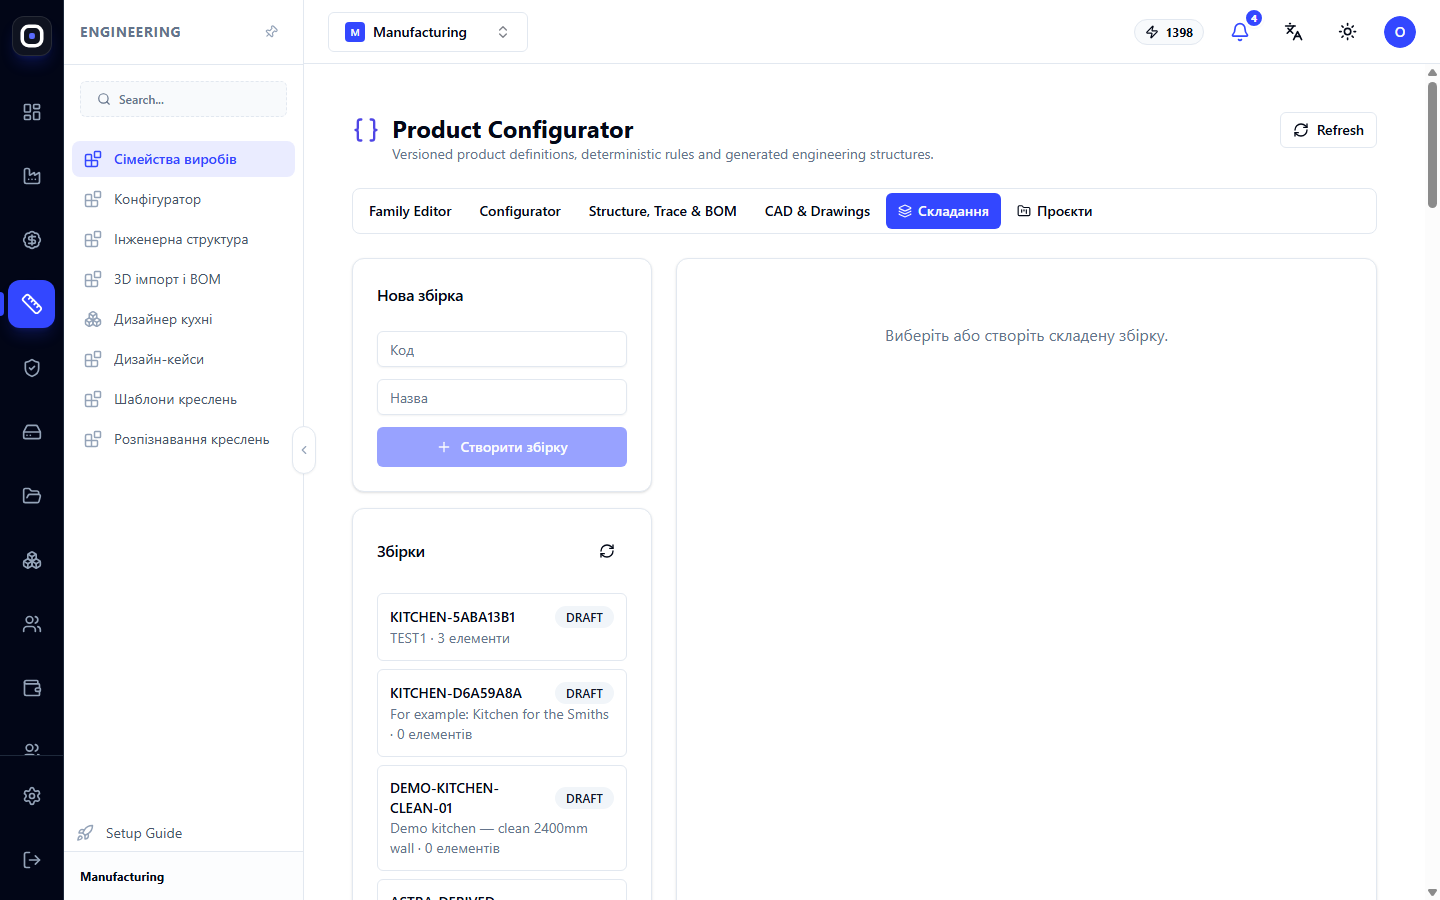Open the stacked cubes icon in left rail
1440x900 pixels.
(32, 560)
